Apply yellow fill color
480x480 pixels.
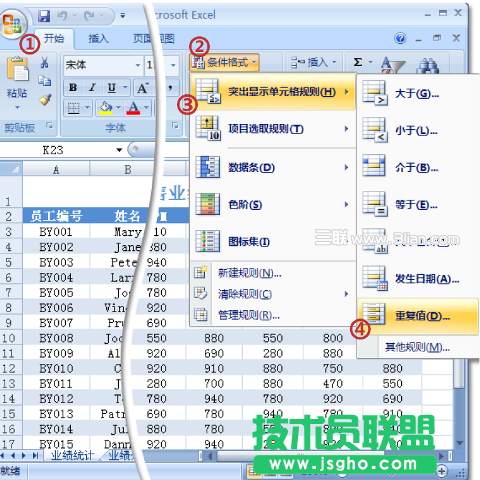[x=106, y=108]
